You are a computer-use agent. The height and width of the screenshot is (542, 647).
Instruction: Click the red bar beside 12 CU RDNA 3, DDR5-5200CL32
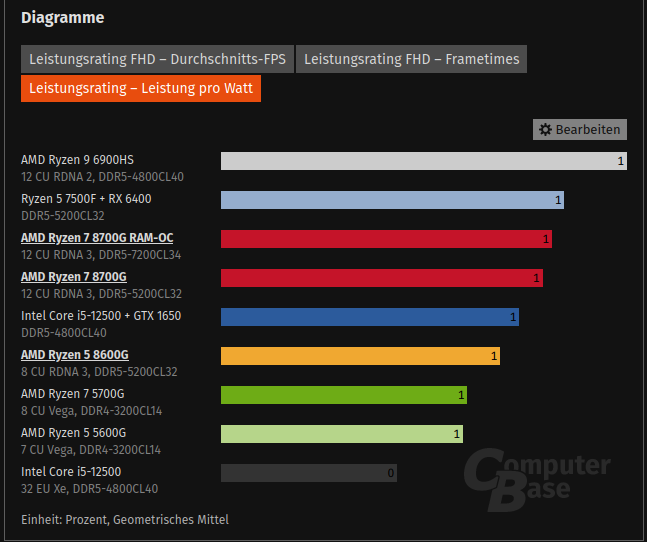pyautogui.click(x=382, y=278)
